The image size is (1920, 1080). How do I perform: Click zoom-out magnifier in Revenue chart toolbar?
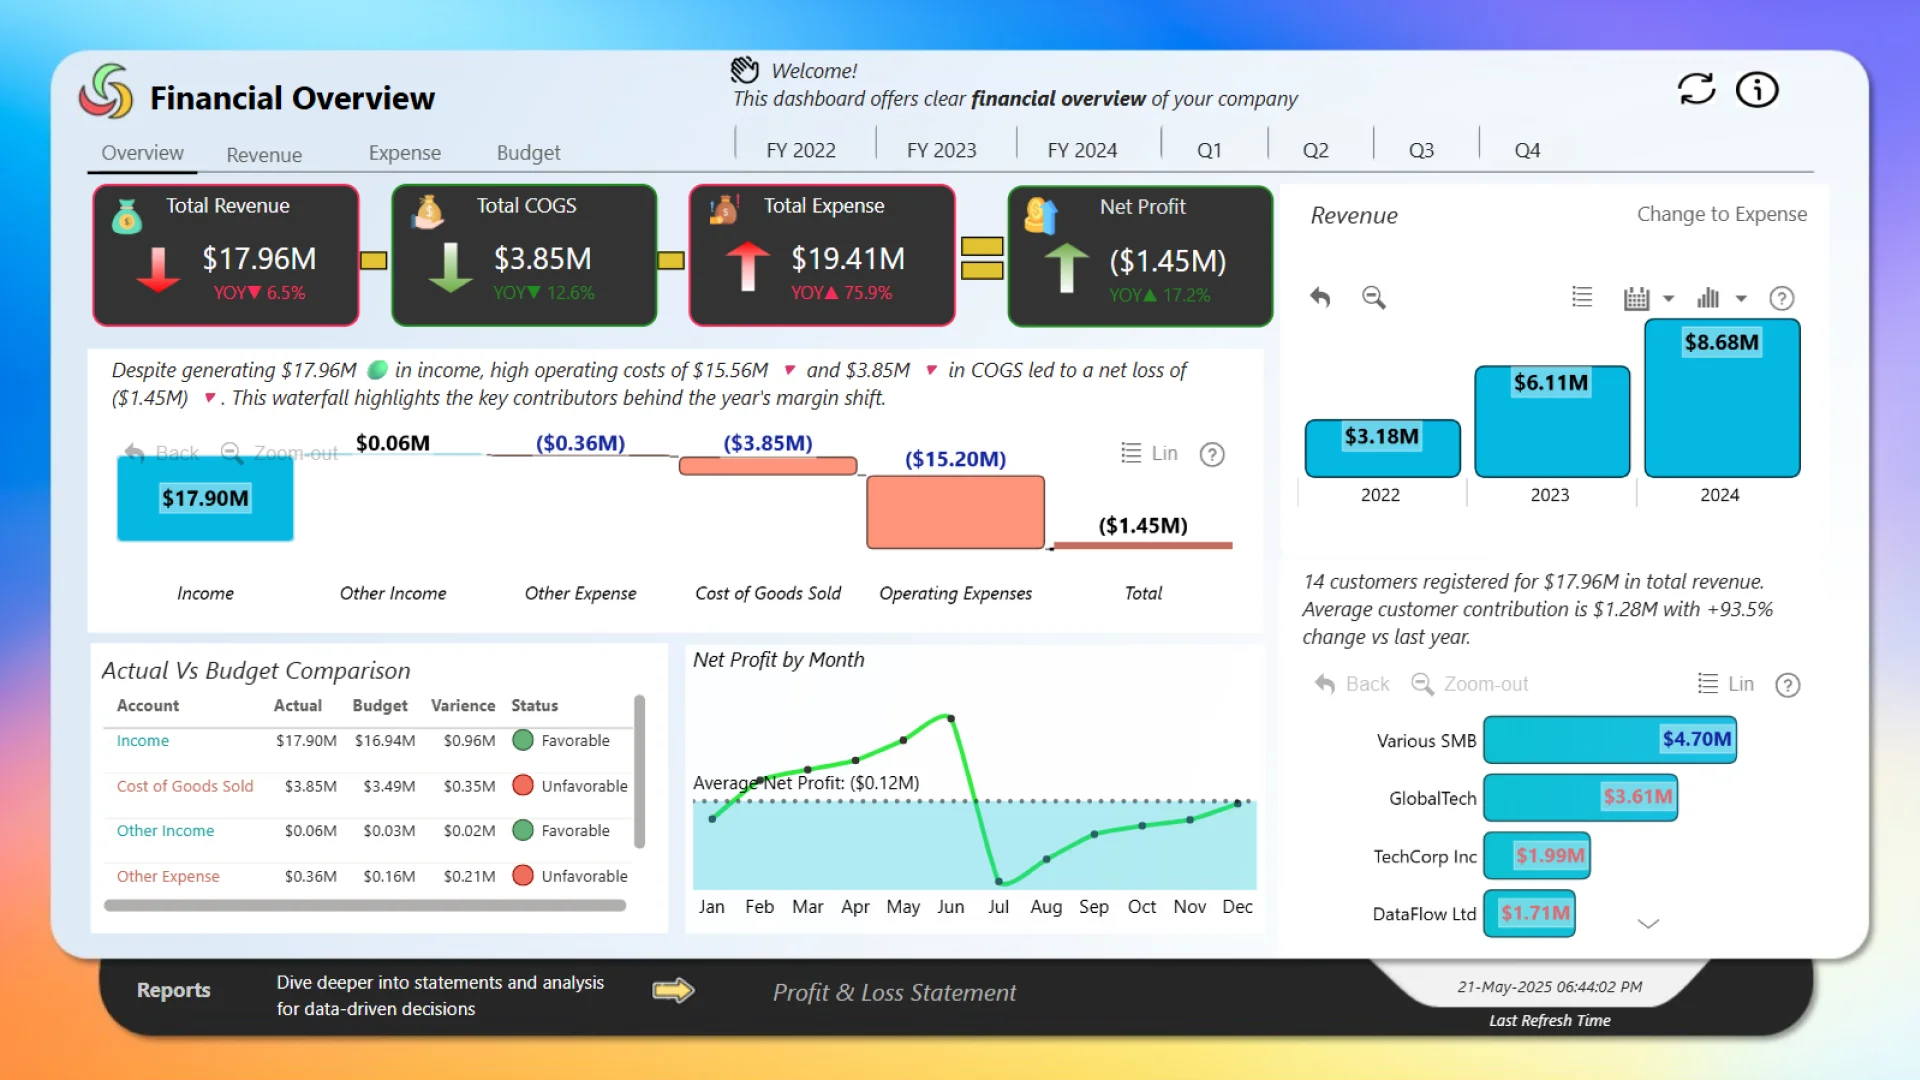click(1373, 297)
